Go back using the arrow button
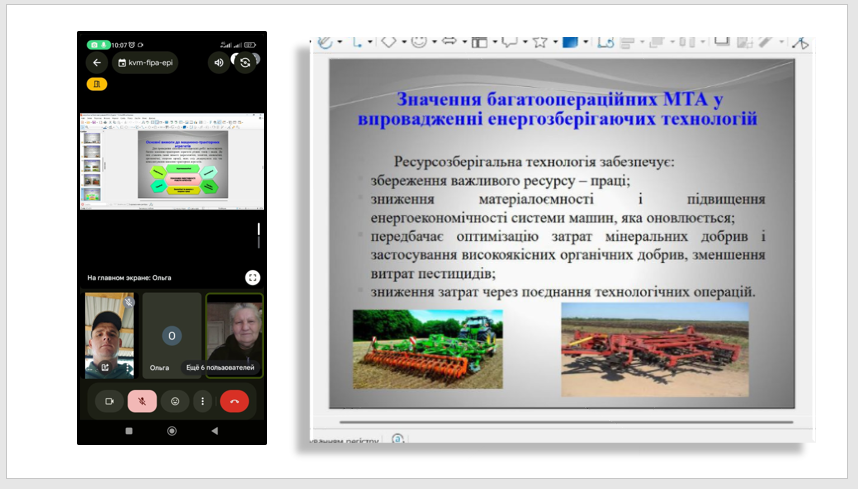 tap(97, 63)
